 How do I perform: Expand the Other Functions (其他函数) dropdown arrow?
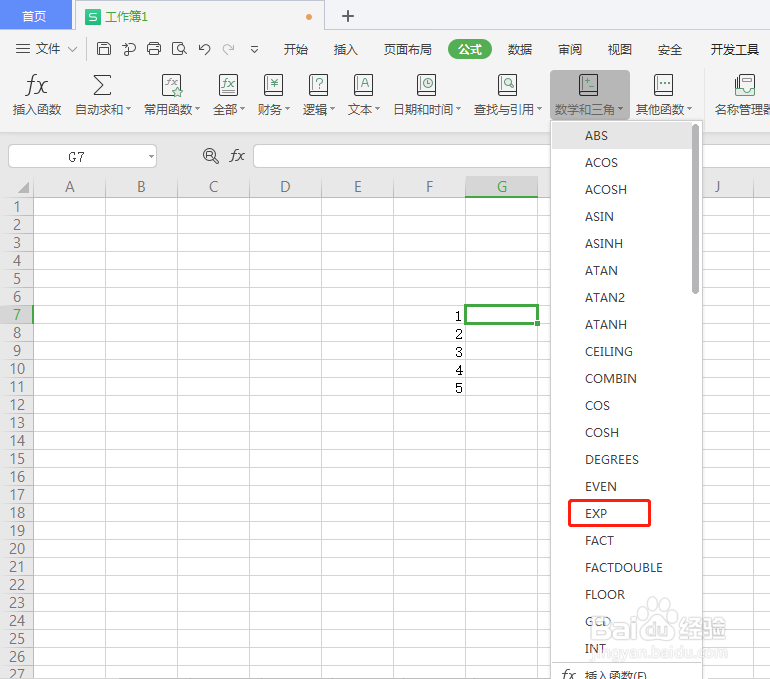tap(689, 109)
